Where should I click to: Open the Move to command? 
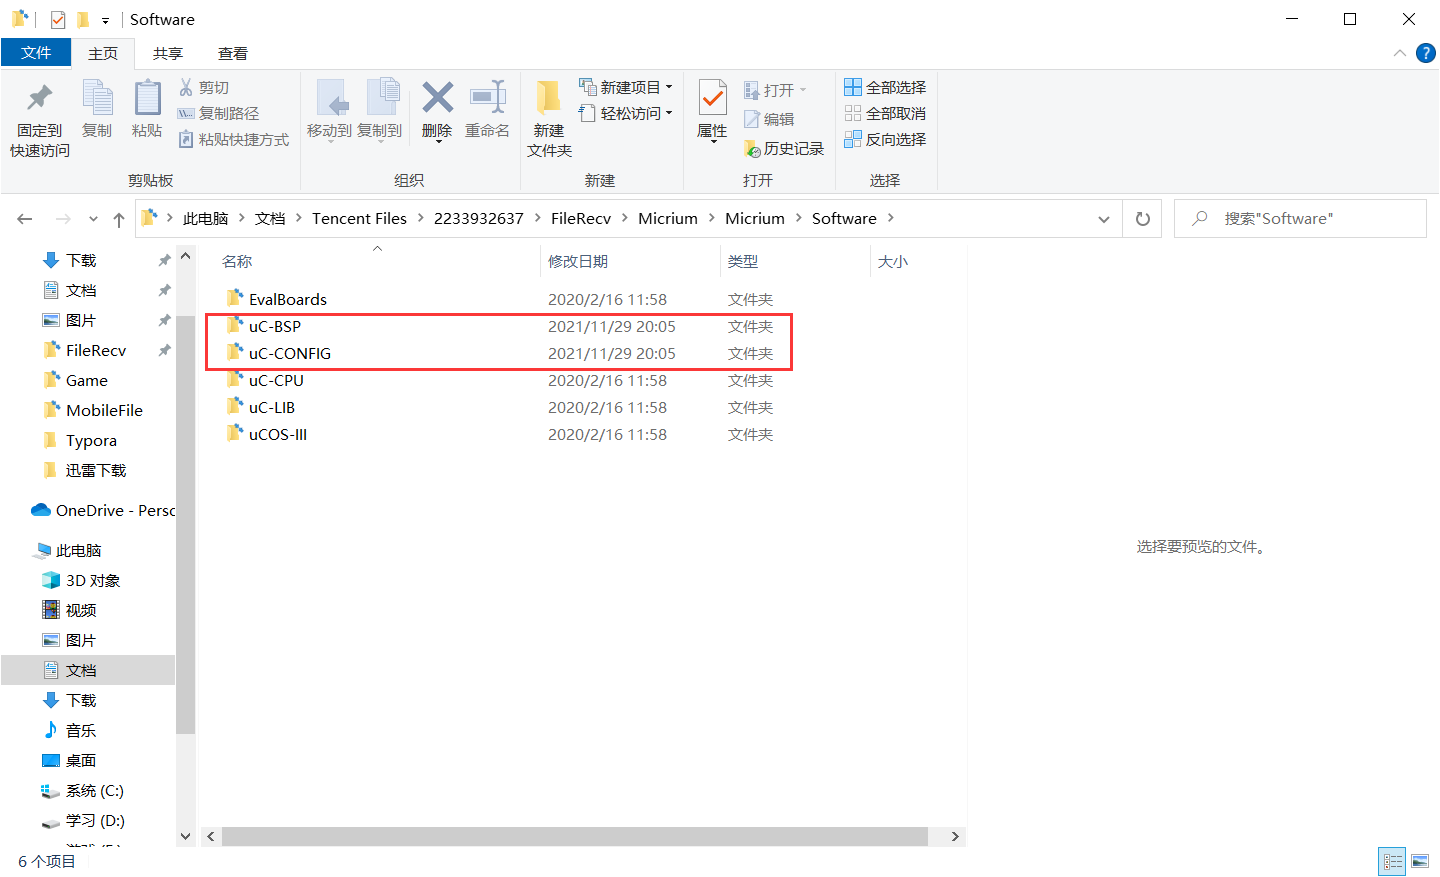(x=330, y=110)
